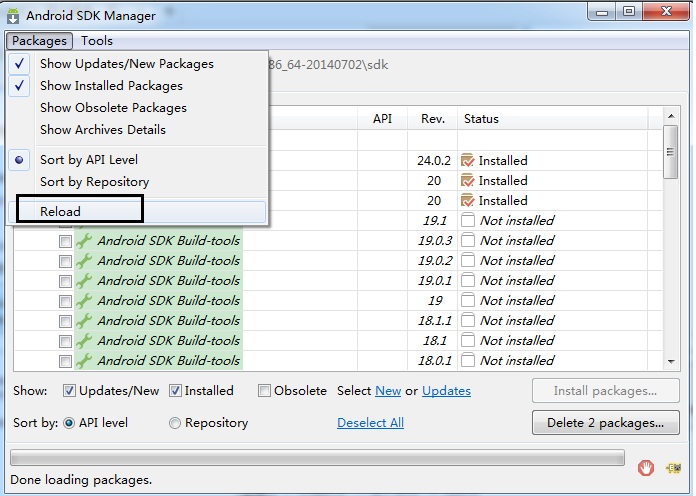This screenshot has height=496, width=696.
Task: Click wrench icon of Build-tools 19.0.3
Action: coord(84,241)
